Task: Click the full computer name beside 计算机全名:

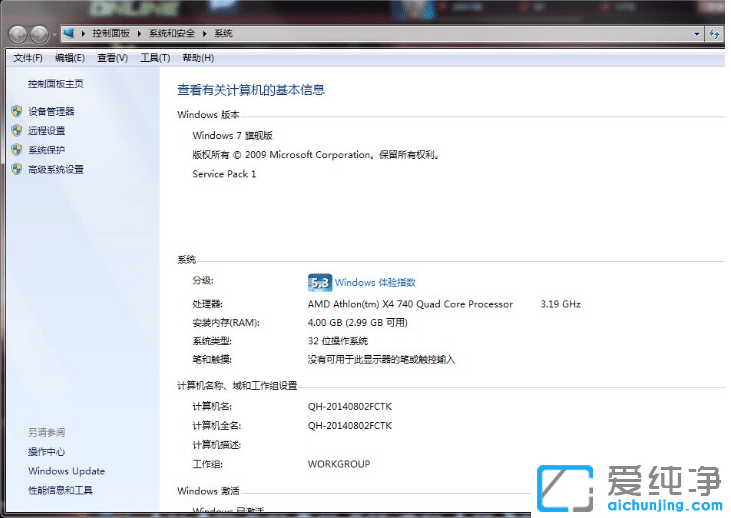Action: [x=350, y=426]
